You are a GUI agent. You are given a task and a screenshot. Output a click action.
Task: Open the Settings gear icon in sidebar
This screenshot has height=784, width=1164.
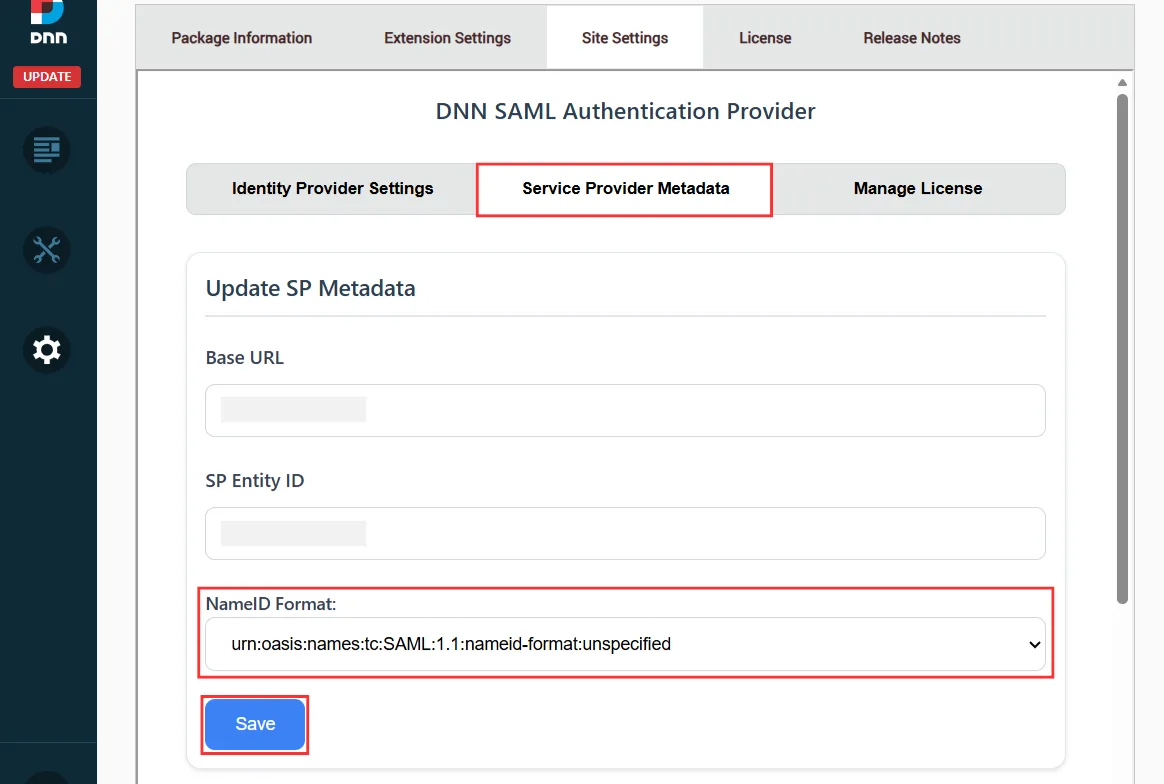(47, 350)
